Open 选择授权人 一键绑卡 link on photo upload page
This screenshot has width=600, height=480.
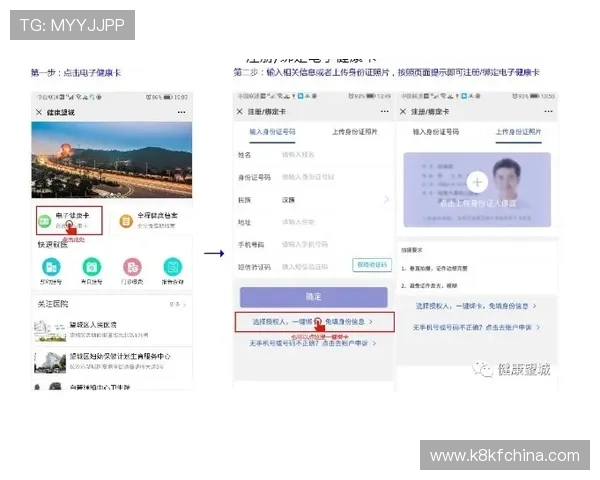coord(476,306)
